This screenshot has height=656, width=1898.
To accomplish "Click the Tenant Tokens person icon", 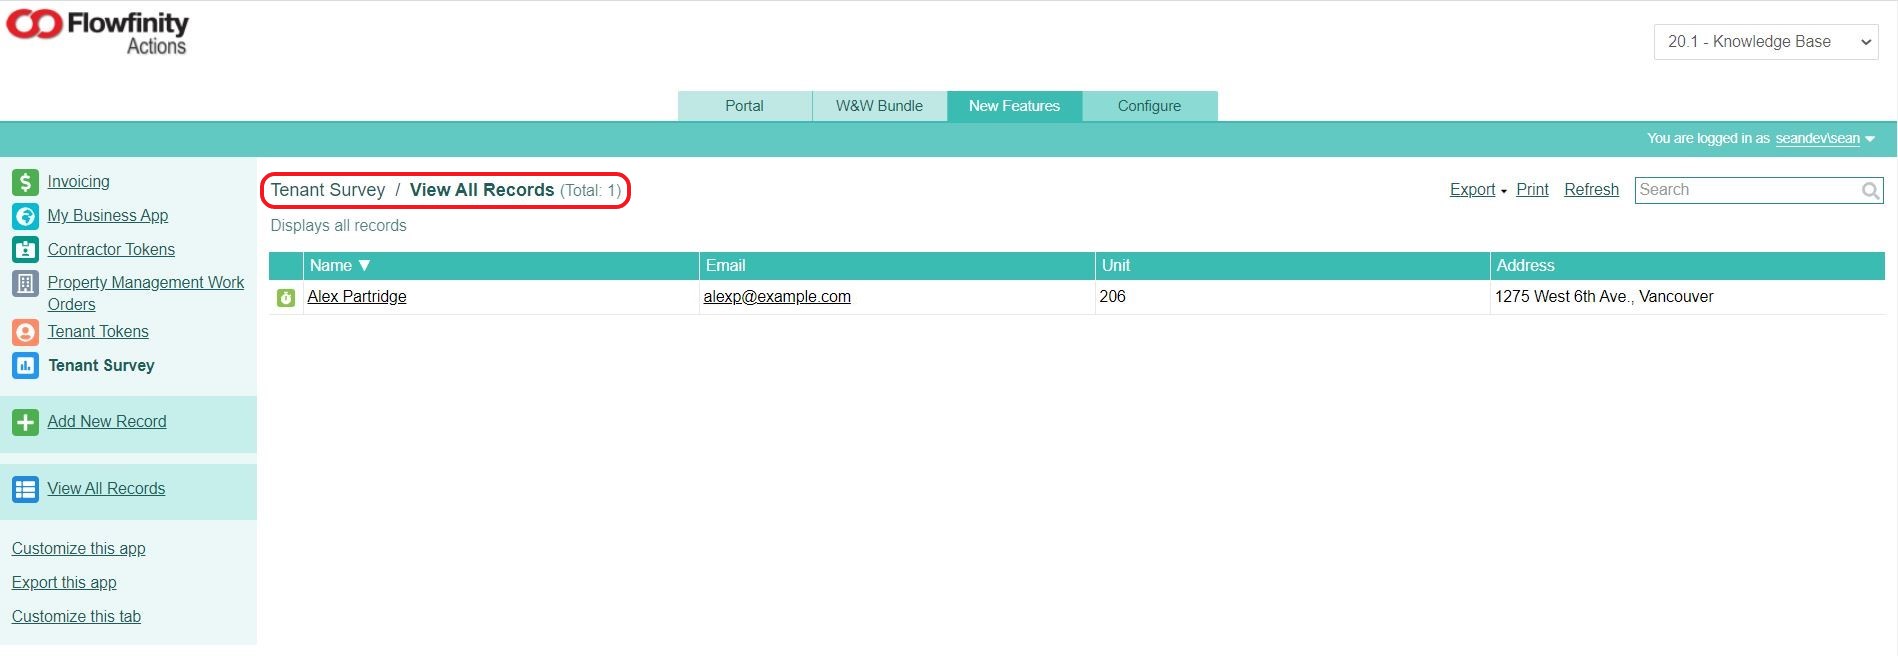I will coord(25,332).
